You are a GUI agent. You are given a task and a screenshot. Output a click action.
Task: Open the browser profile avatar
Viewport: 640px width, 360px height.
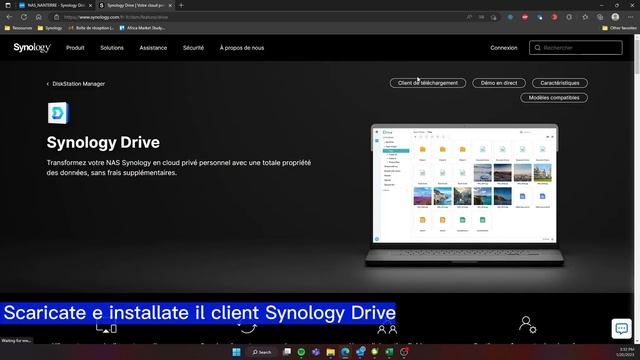coord(615,17)
